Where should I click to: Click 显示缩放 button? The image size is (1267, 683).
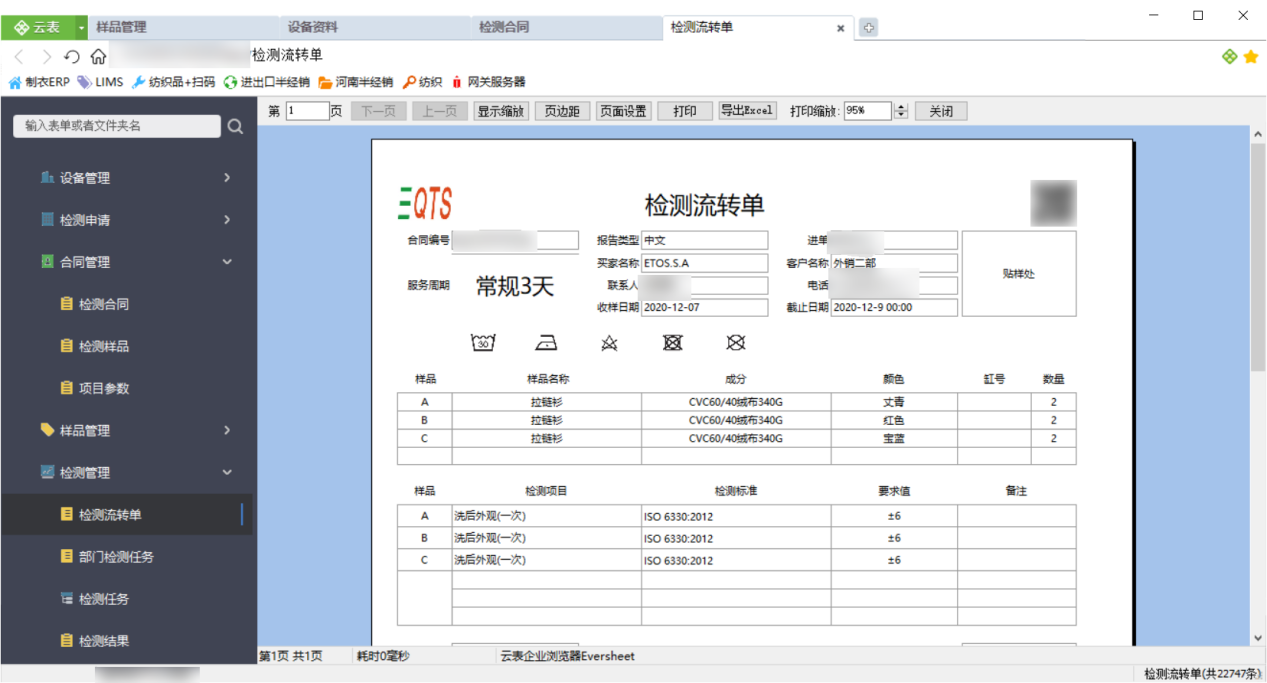[x=501, y=111]
